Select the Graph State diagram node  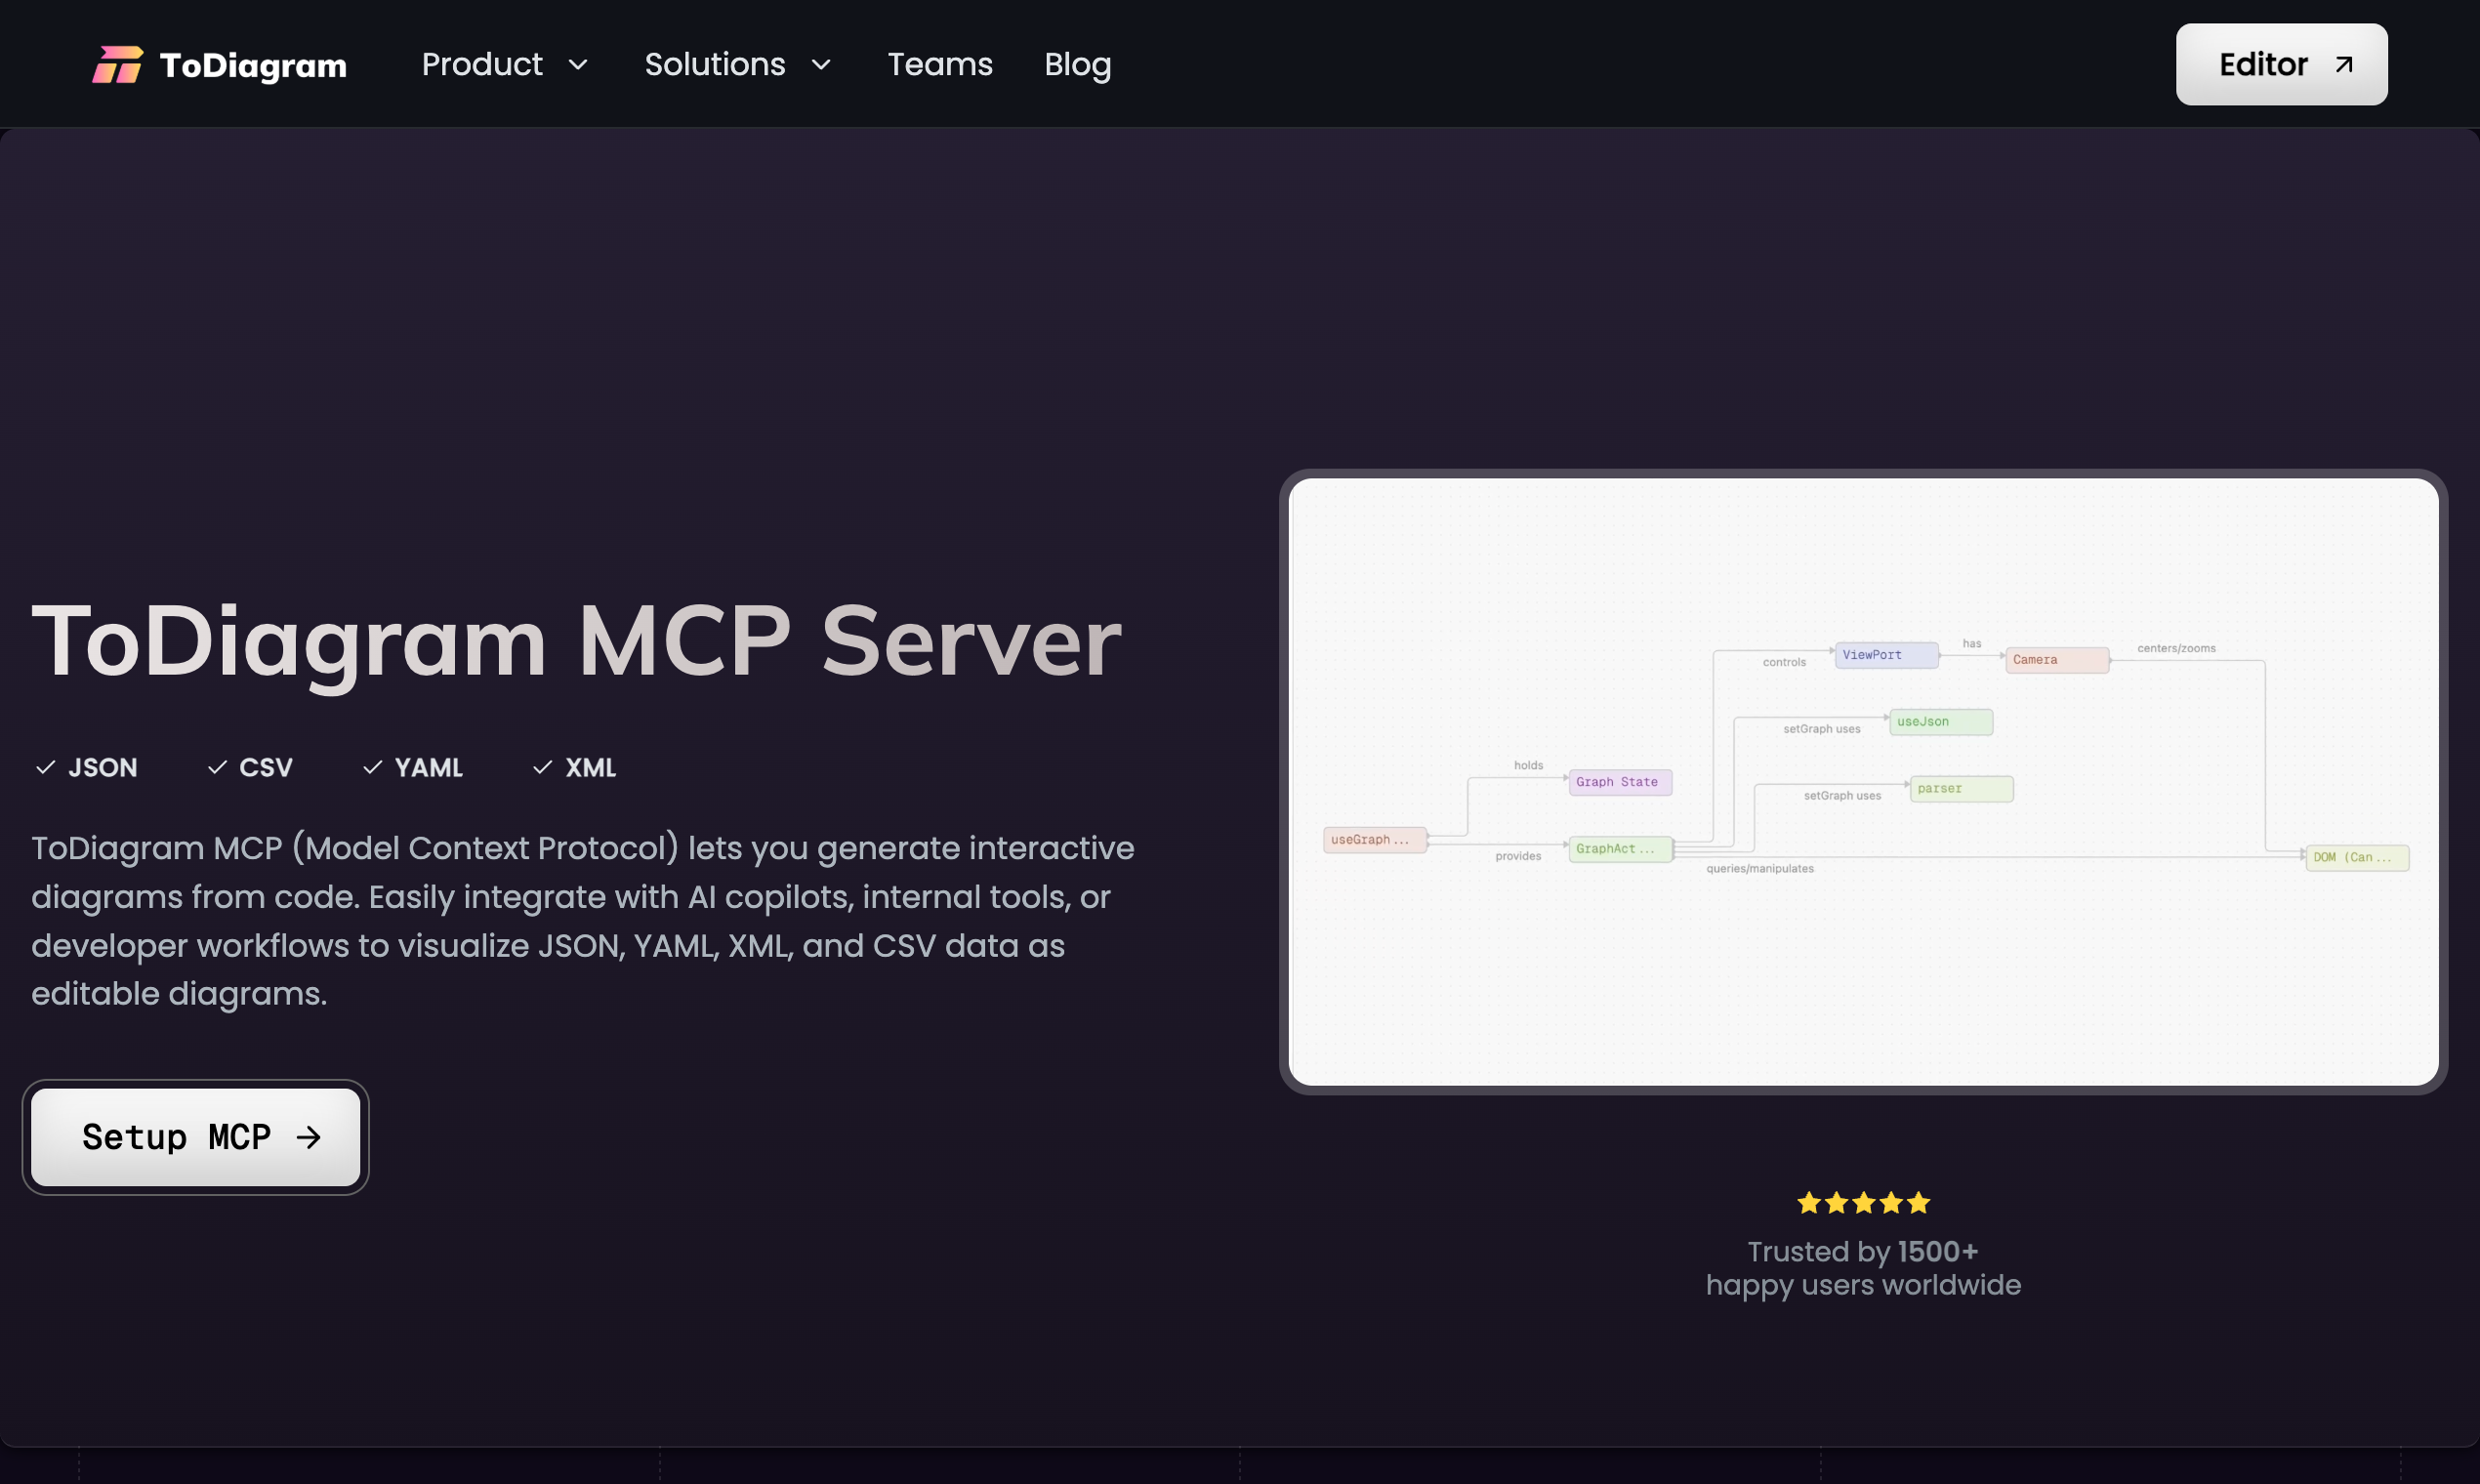click(1620, 782)
